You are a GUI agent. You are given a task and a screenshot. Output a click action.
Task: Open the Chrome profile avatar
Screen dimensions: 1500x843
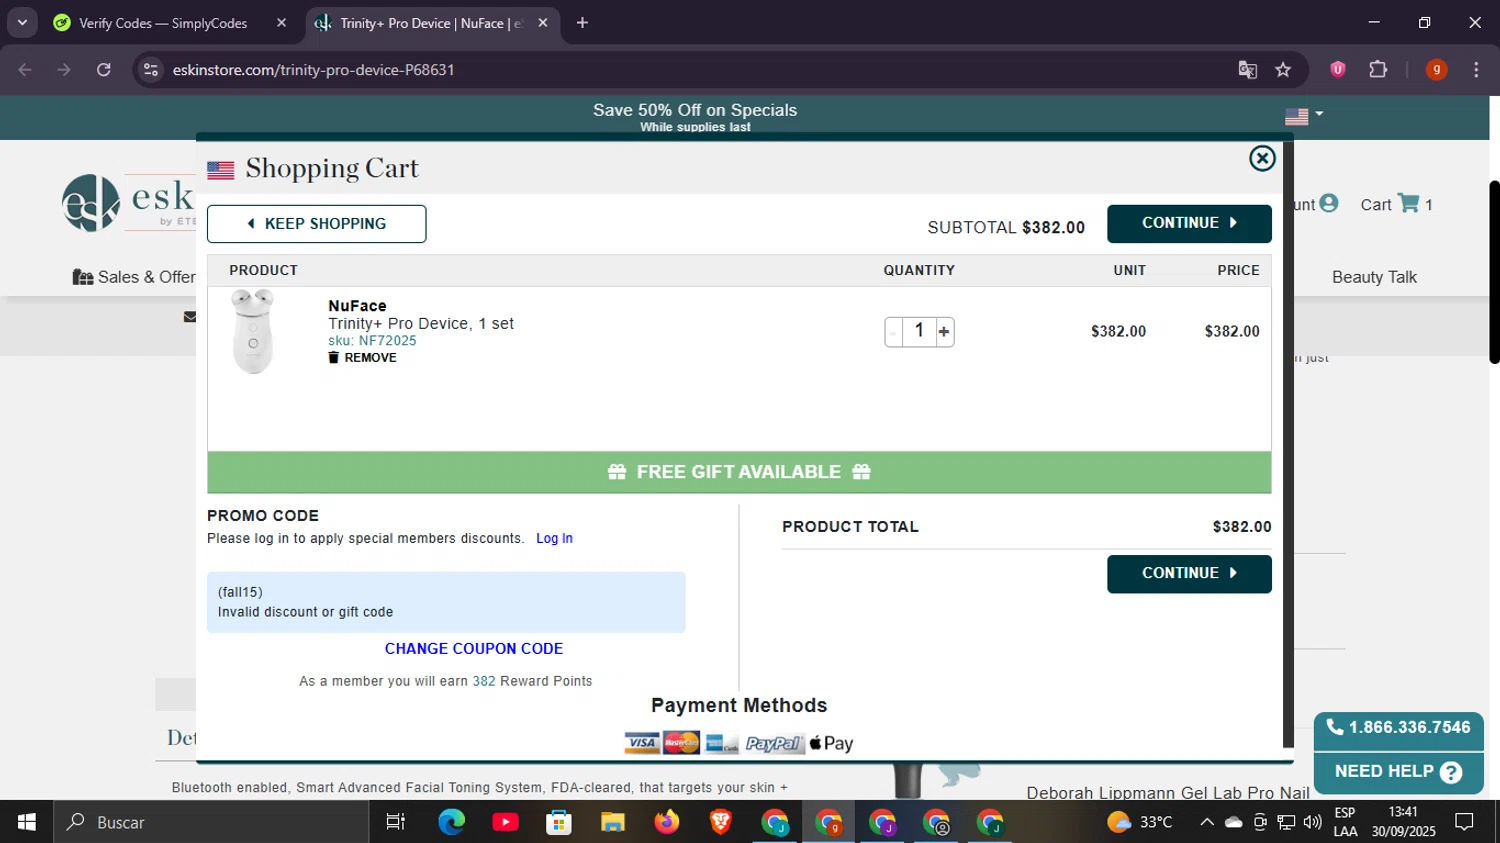pos(1436,69)
